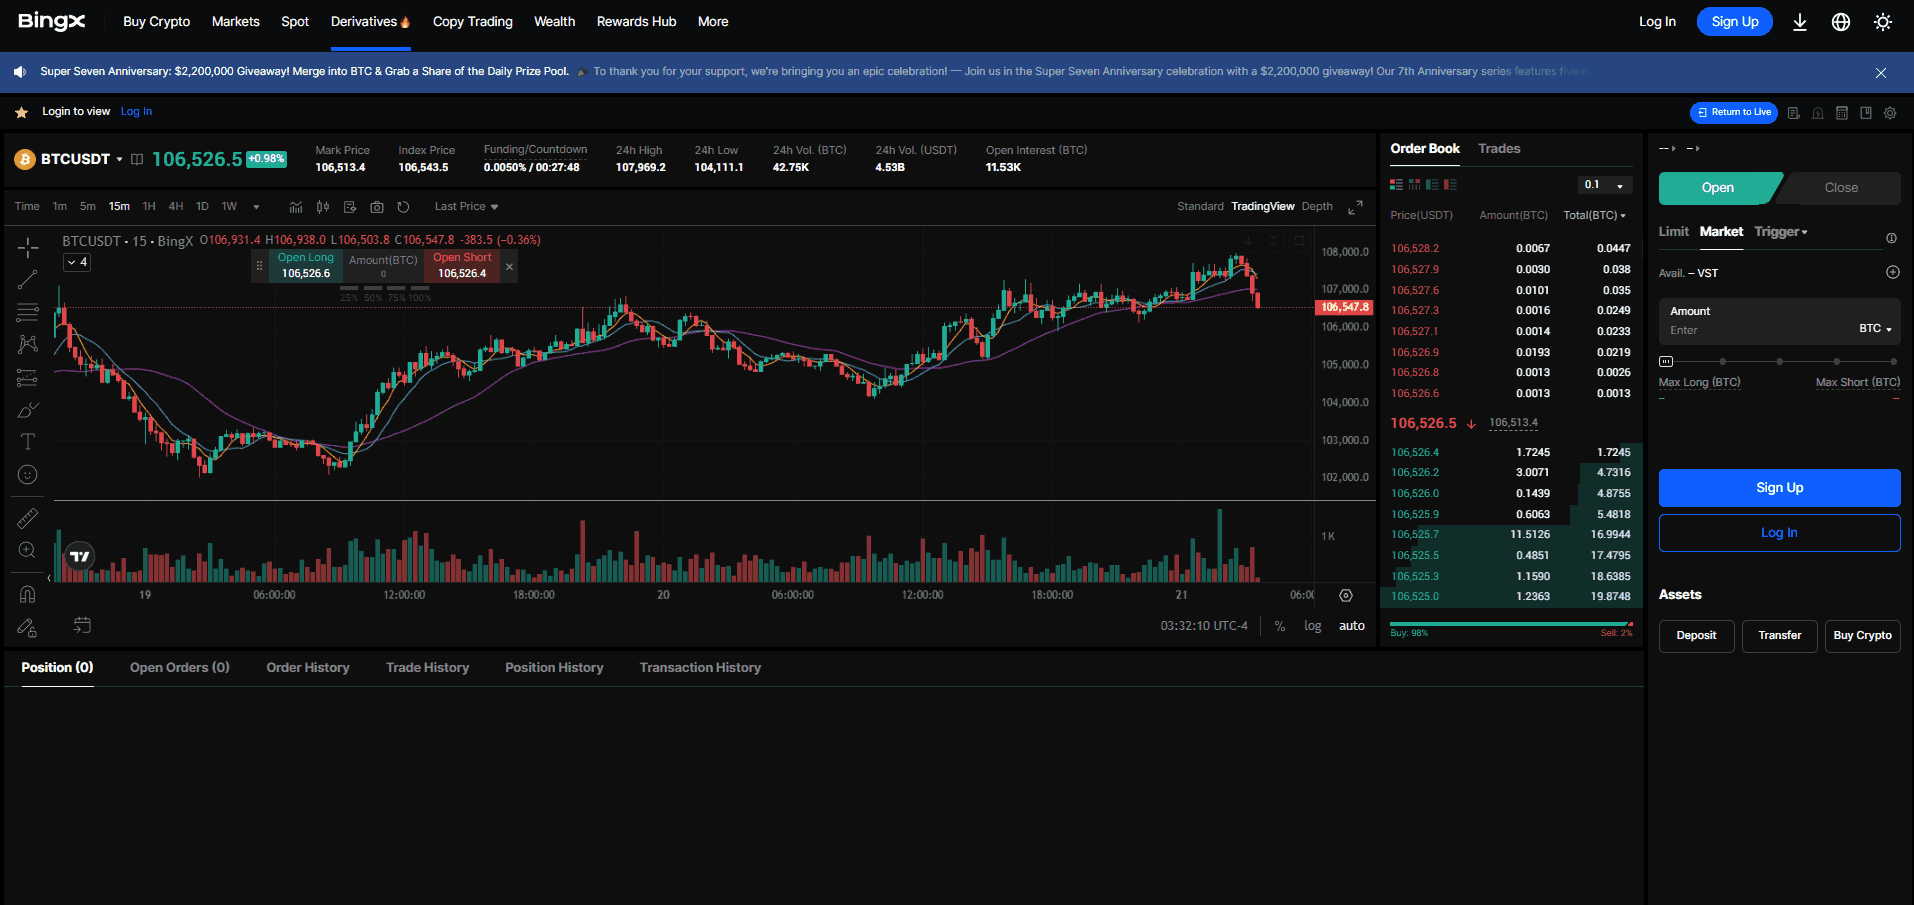Select the crosshair cursor tool
1914x905 pixels.
click(27, 246)
